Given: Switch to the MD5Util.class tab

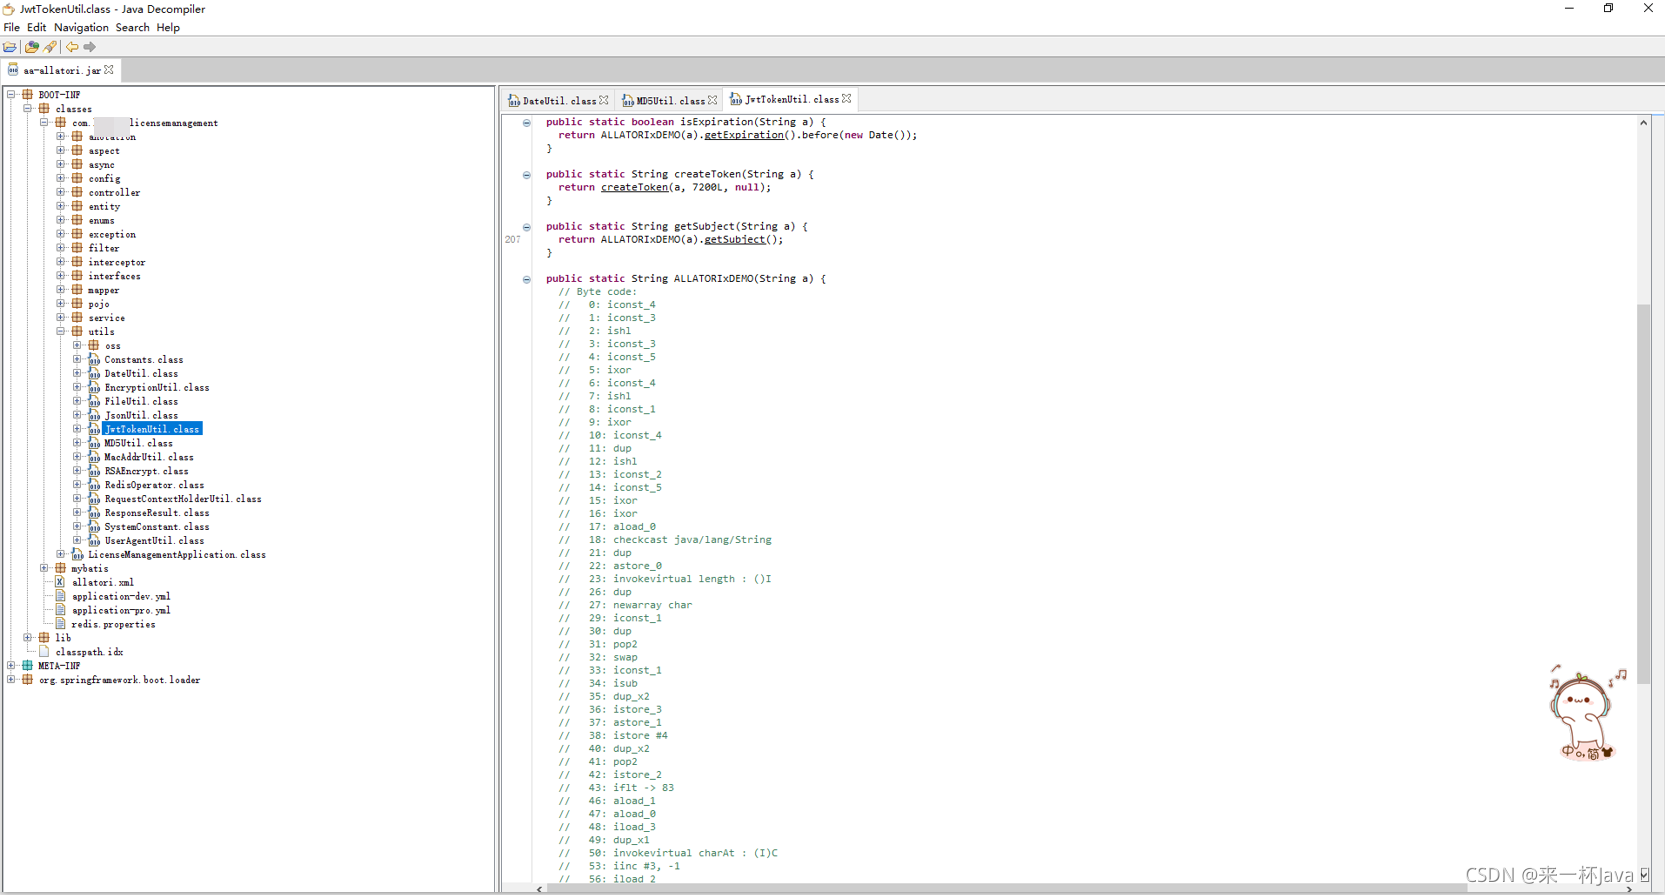Looking at the screenshot, I should [670, 100].
